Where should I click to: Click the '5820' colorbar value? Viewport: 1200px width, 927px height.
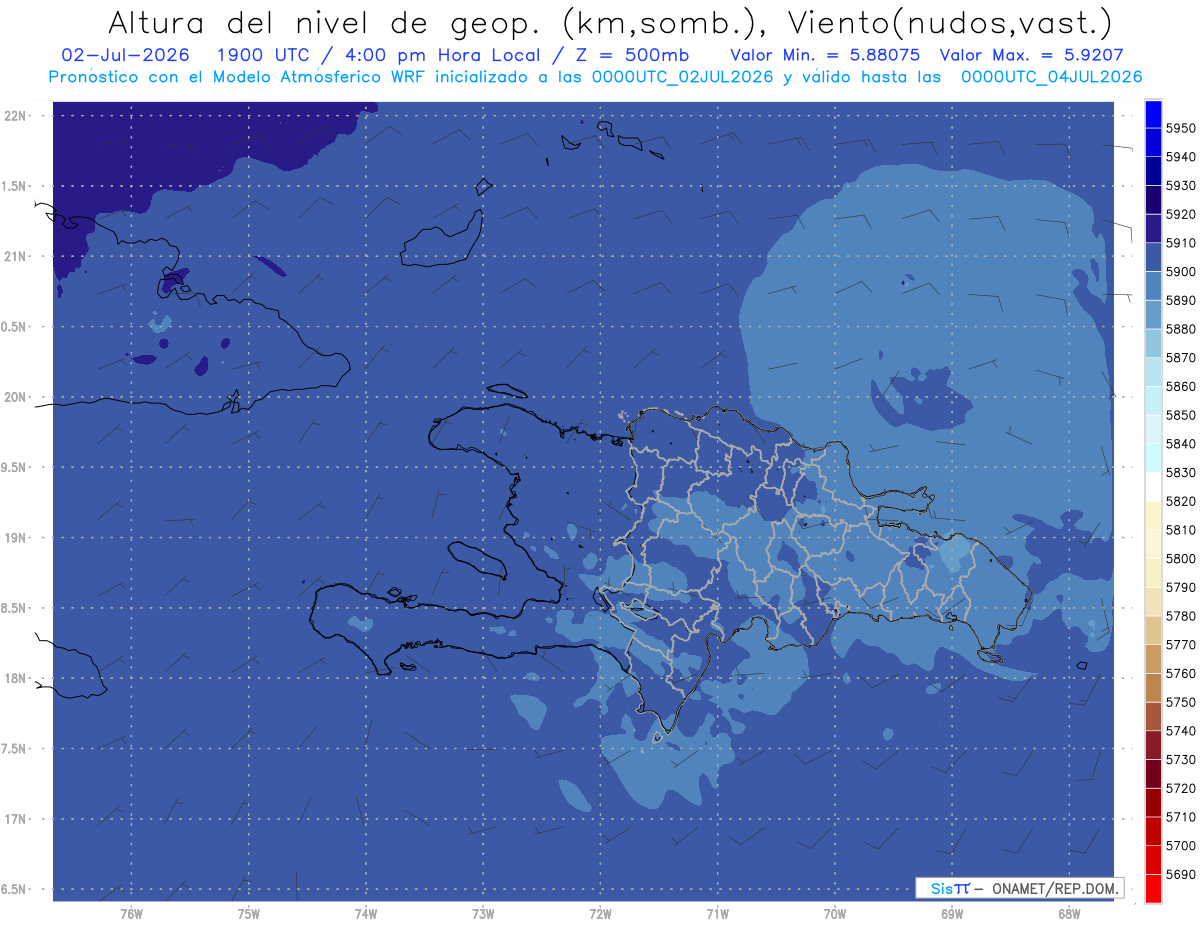[x=1180, y=500]
